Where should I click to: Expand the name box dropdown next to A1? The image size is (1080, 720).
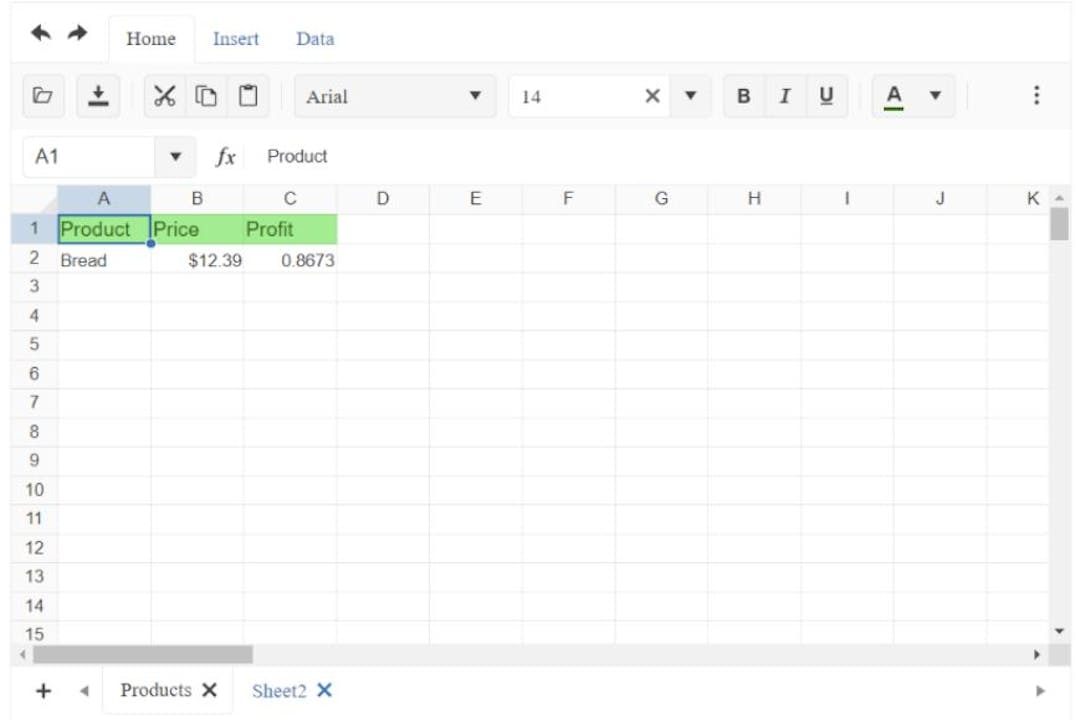175,156
